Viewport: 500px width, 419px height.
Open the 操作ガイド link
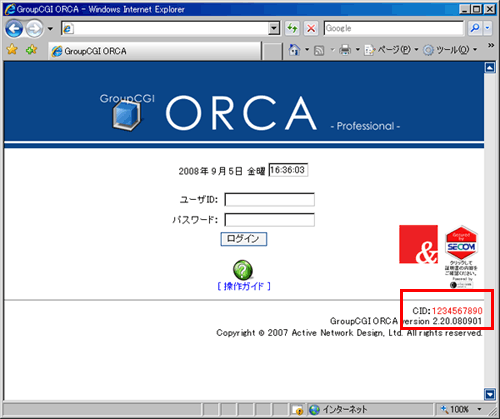[x=244, y=286]
